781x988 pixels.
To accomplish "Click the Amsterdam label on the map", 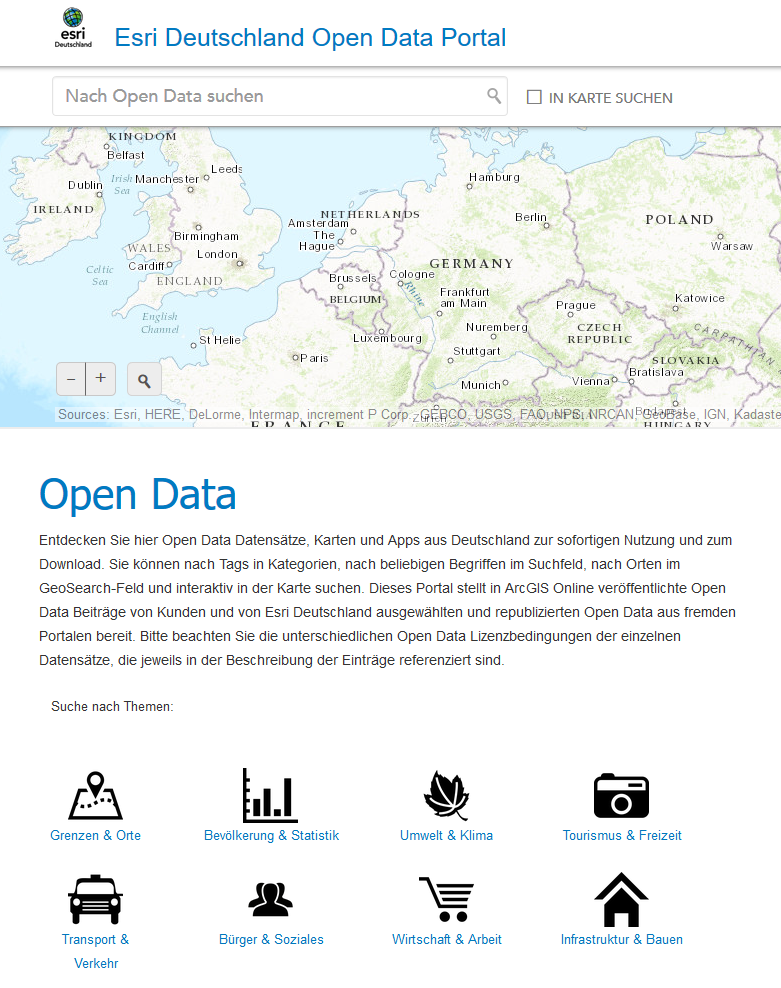I will point(318,223).
